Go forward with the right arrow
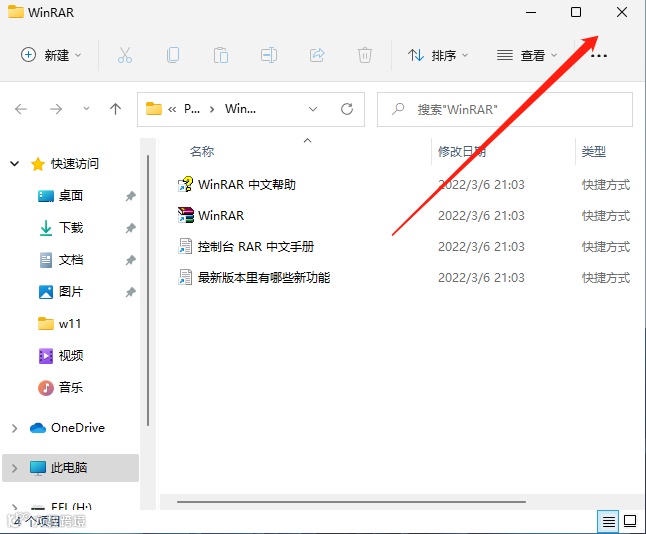Image resolution: width=646 pixels, height=534 pixels. click(x=56, y=109)
